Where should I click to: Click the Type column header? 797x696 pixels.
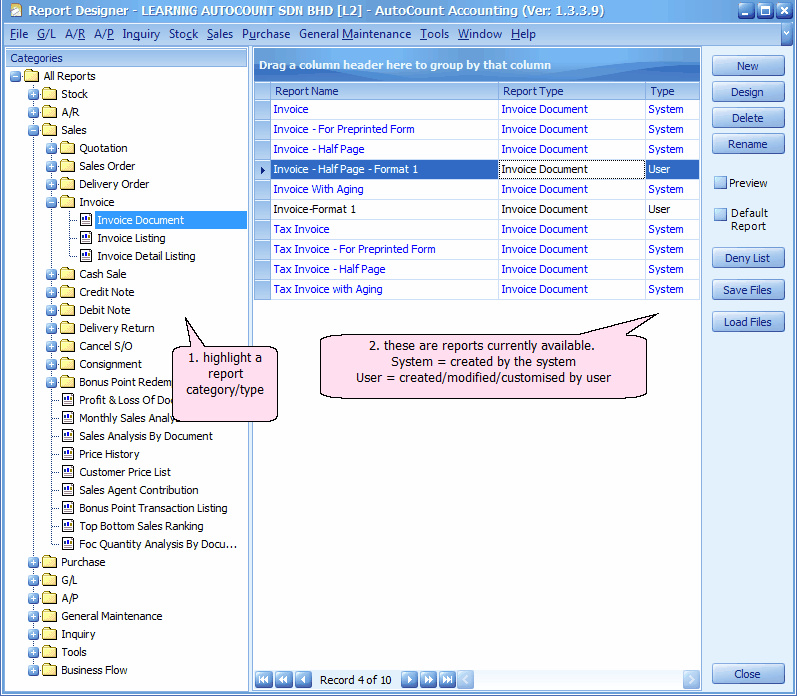click(672, 91)
